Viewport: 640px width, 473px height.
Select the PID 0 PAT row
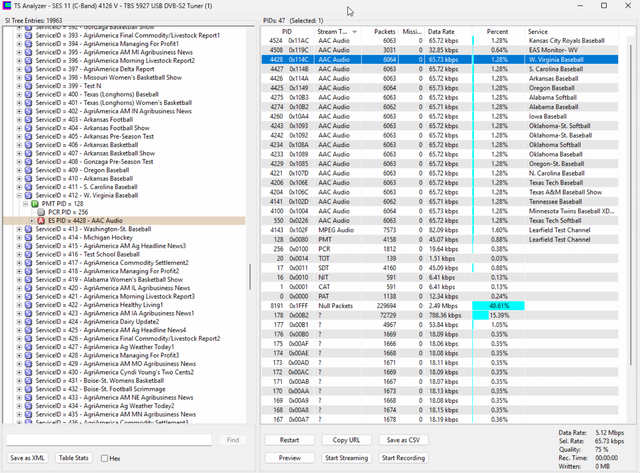(x=440, y=296)
